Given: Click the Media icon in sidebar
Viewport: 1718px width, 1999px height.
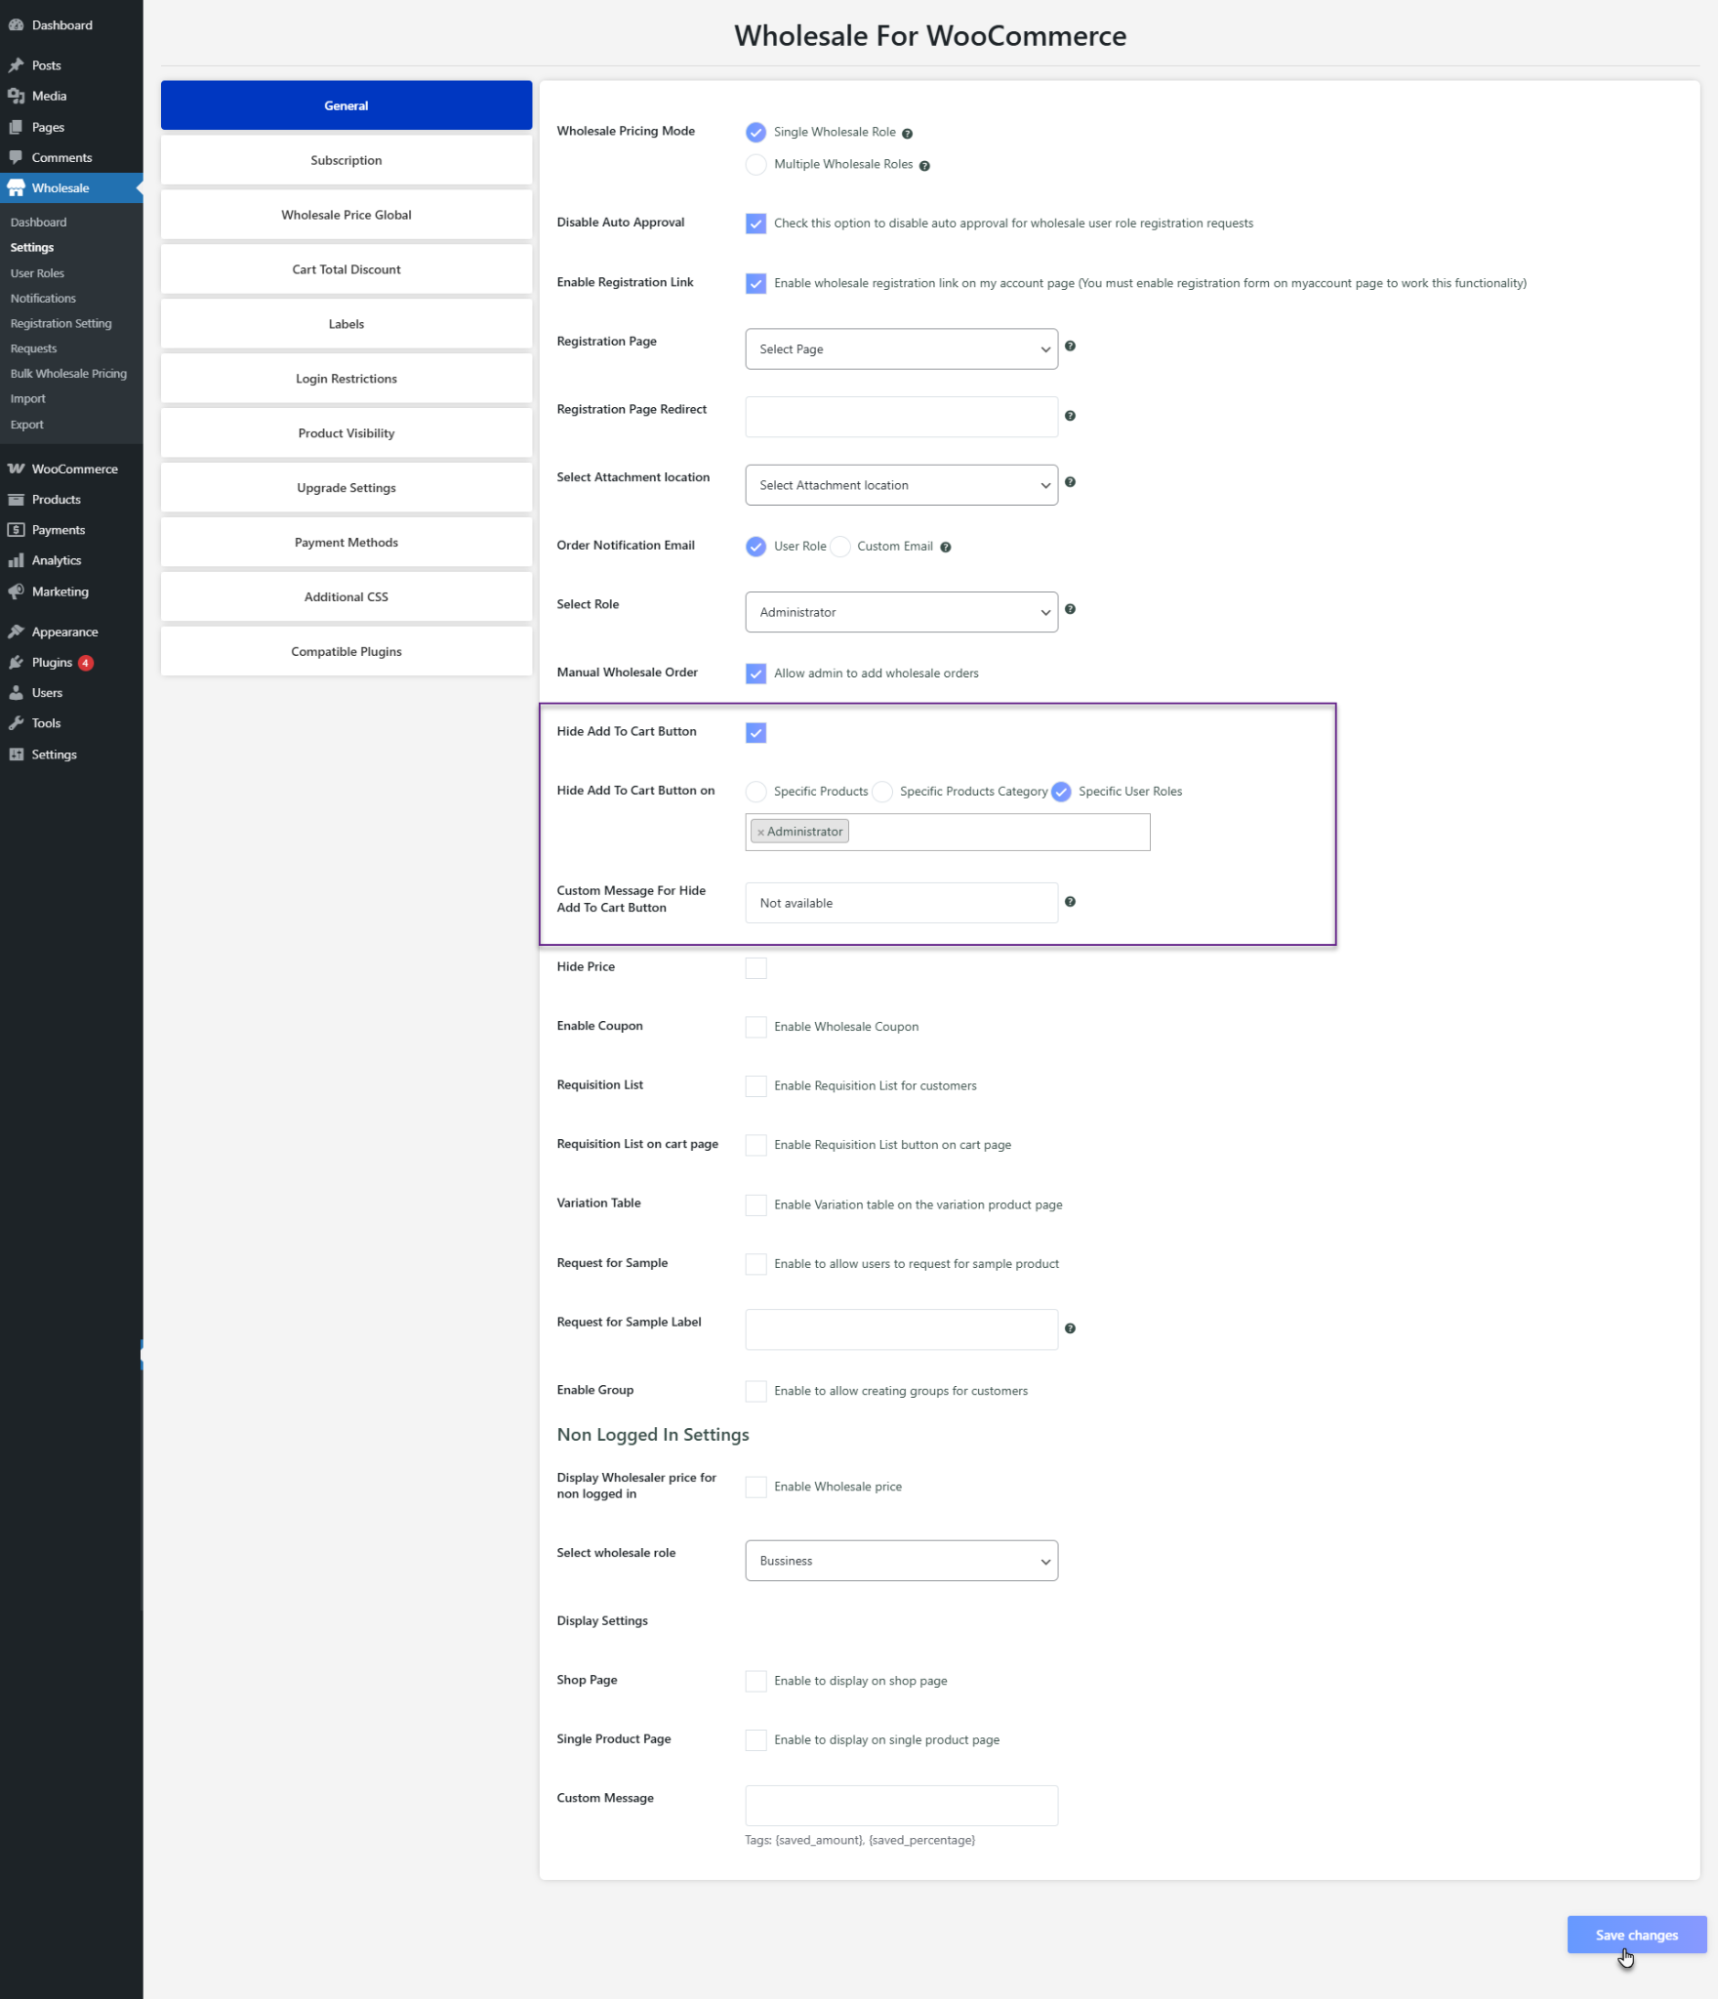Looking at the screenshot, I should (x=16, y=96).
